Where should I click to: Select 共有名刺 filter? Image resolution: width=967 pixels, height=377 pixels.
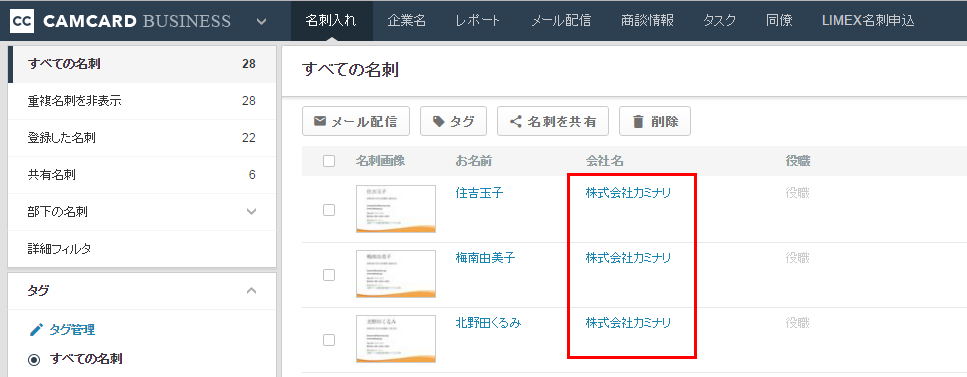[x=142, y=175]
